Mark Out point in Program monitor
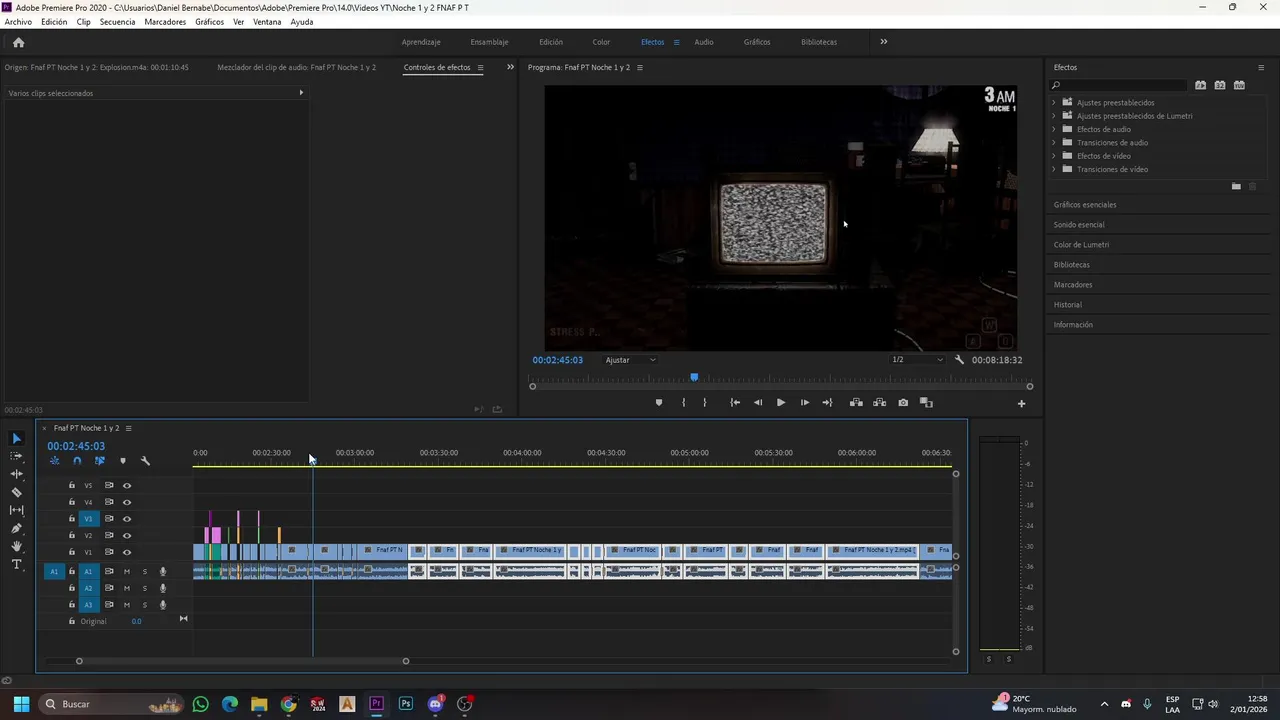The image size is (1280, 720). [x=705, y=403]
